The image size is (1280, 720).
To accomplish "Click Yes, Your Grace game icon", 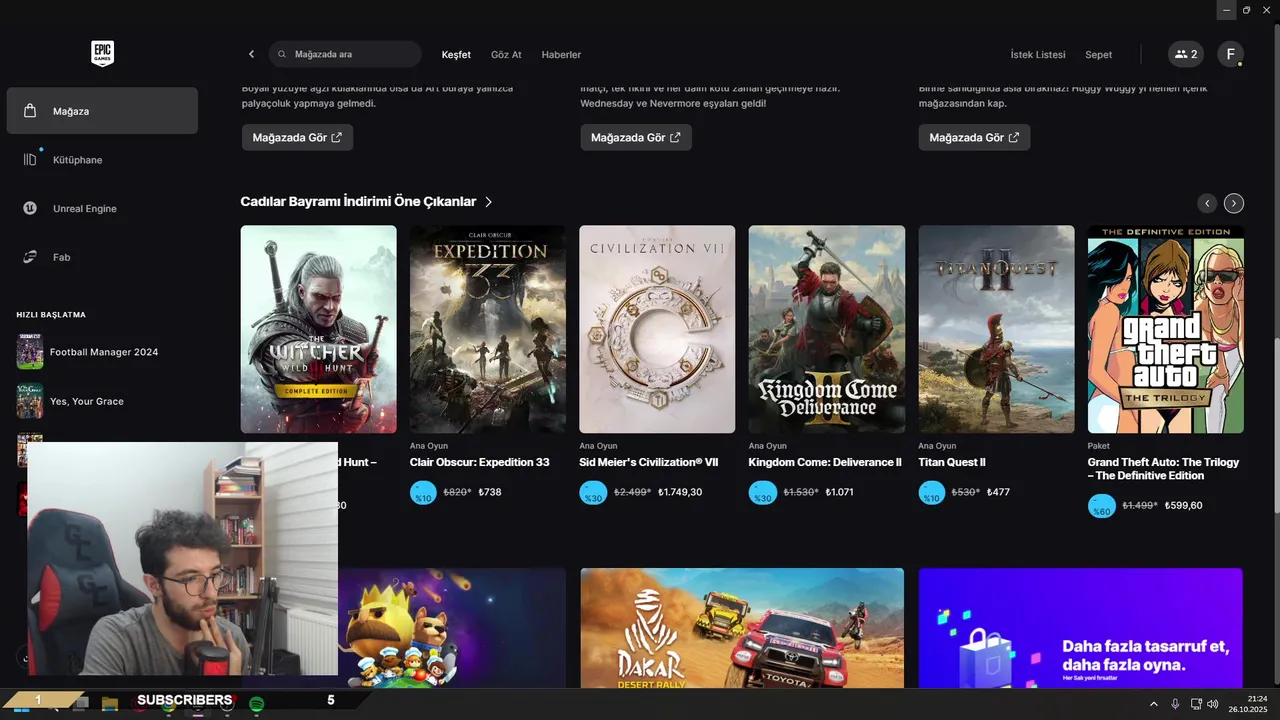I will coord(30,401).
